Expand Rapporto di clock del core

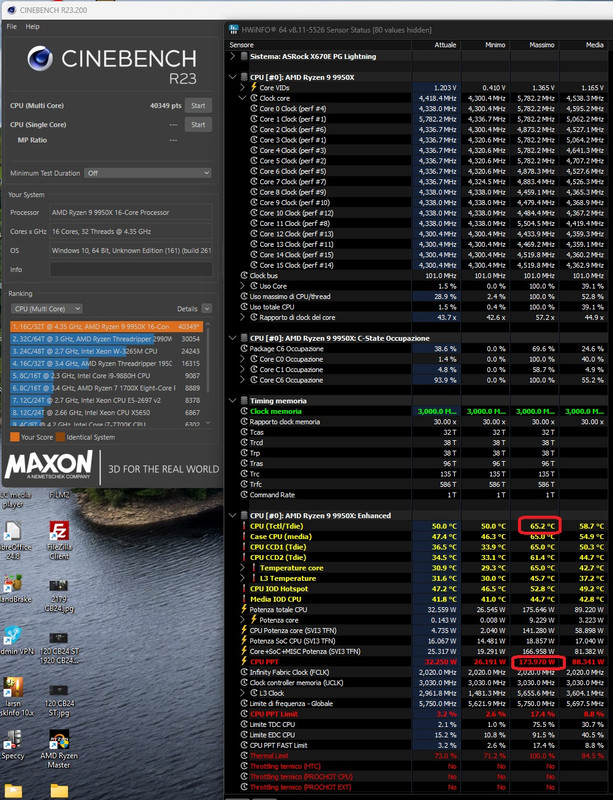pyautogui.click(x=242, y=317)
